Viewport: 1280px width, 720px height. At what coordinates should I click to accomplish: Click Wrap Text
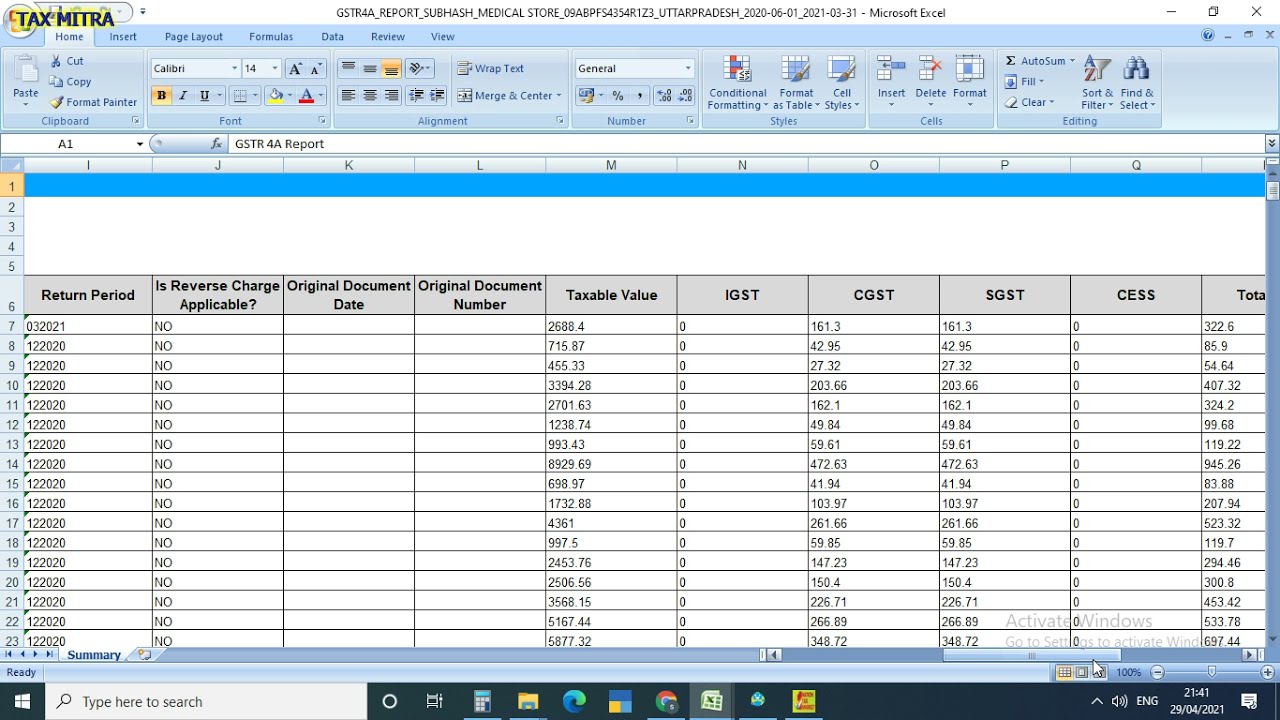(x=491, y=69)
